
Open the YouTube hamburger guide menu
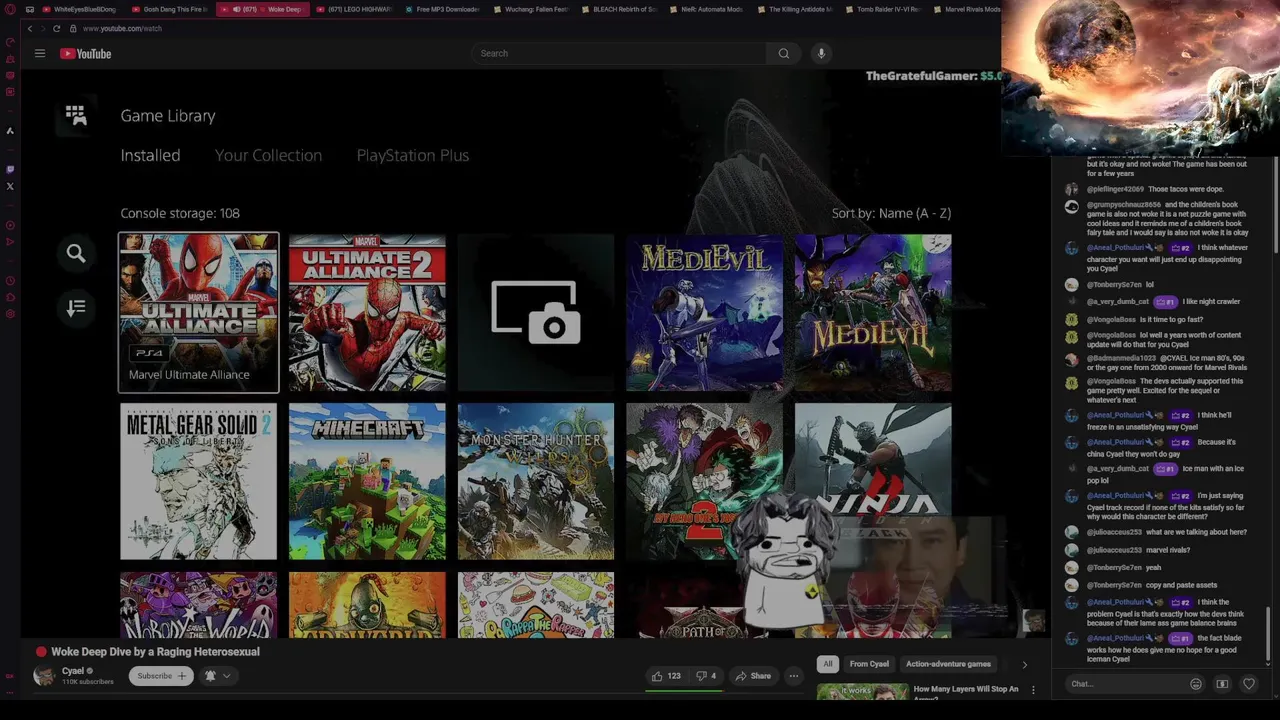coord(40,53)
